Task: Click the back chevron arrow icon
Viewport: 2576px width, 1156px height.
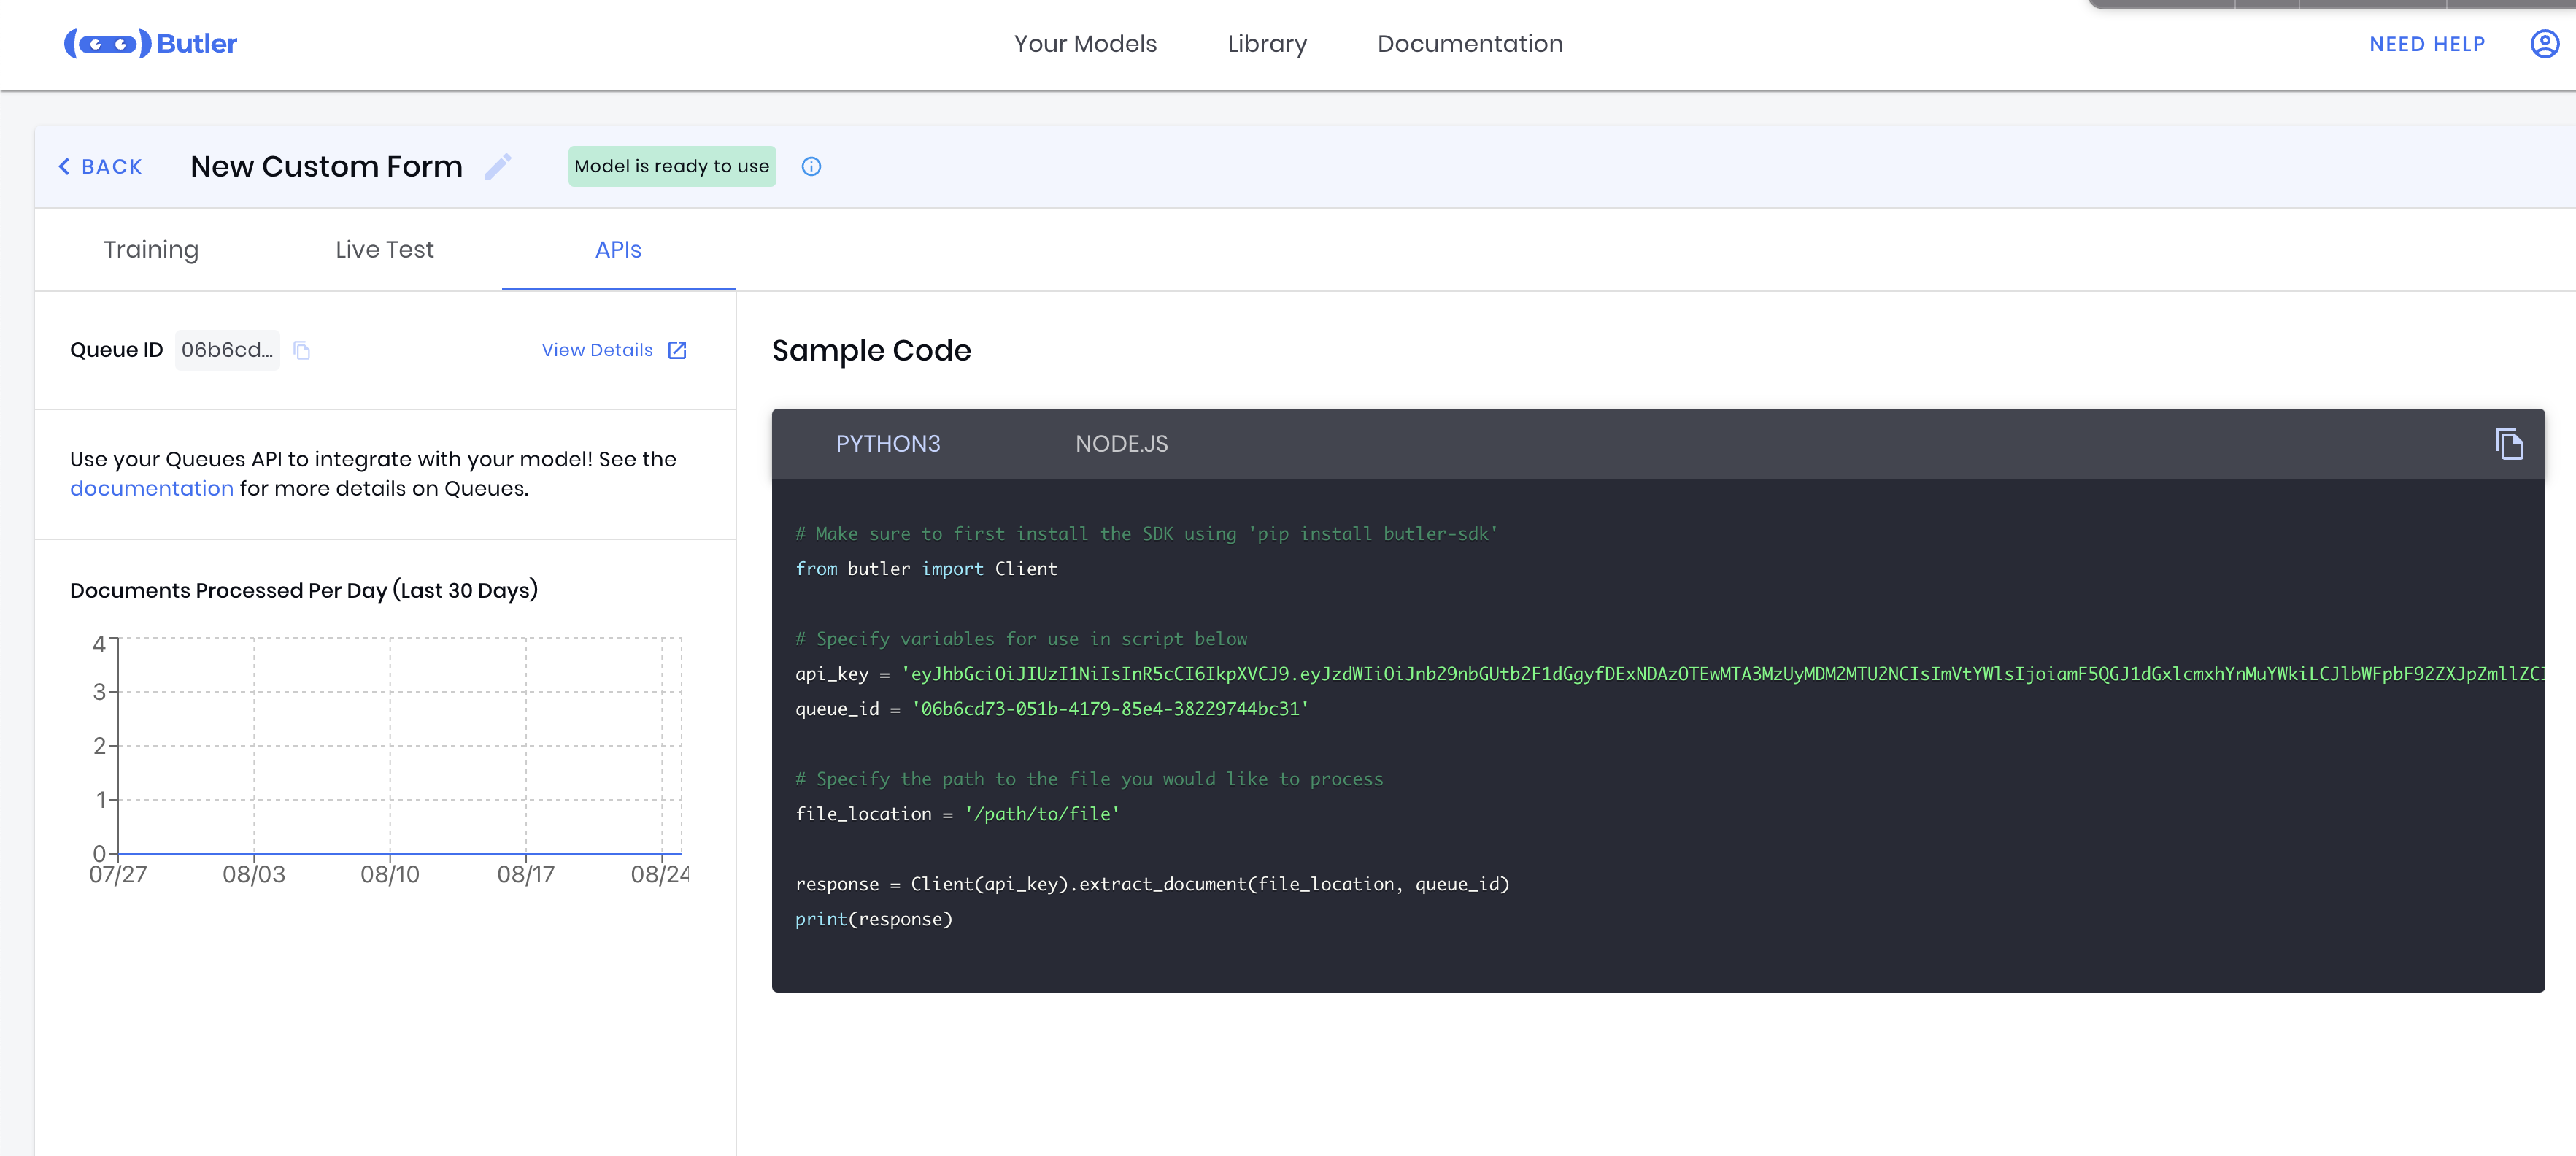Action: [64, 167]
